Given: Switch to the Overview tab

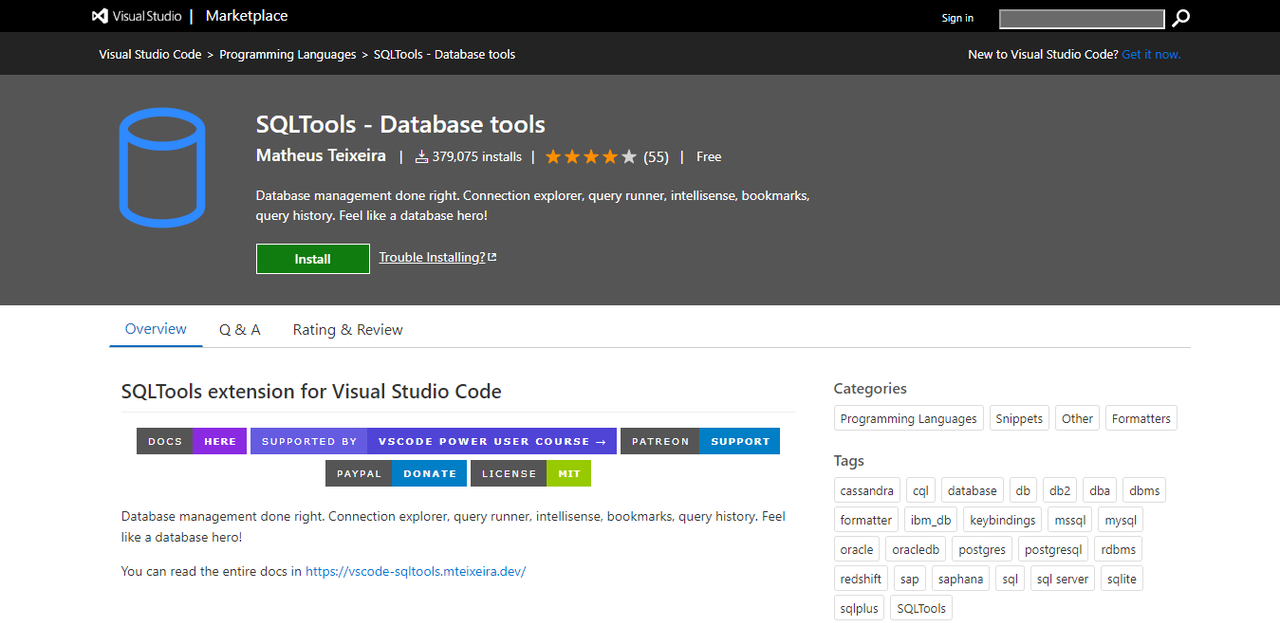Looking at the screenshot, I should (156, 329).
